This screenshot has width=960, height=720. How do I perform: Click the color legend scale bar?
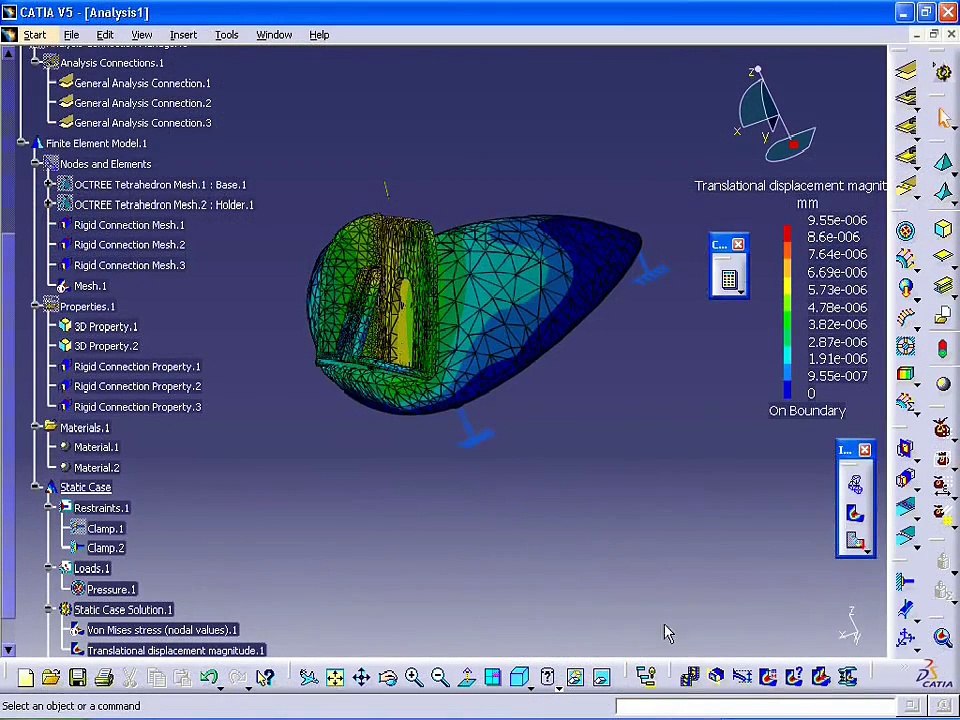point(787,312)
